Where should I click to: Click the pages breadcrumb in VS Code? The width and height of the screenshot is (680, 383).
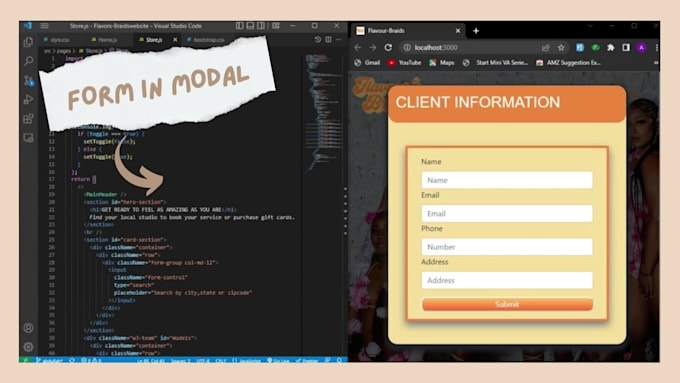(63, 51)
